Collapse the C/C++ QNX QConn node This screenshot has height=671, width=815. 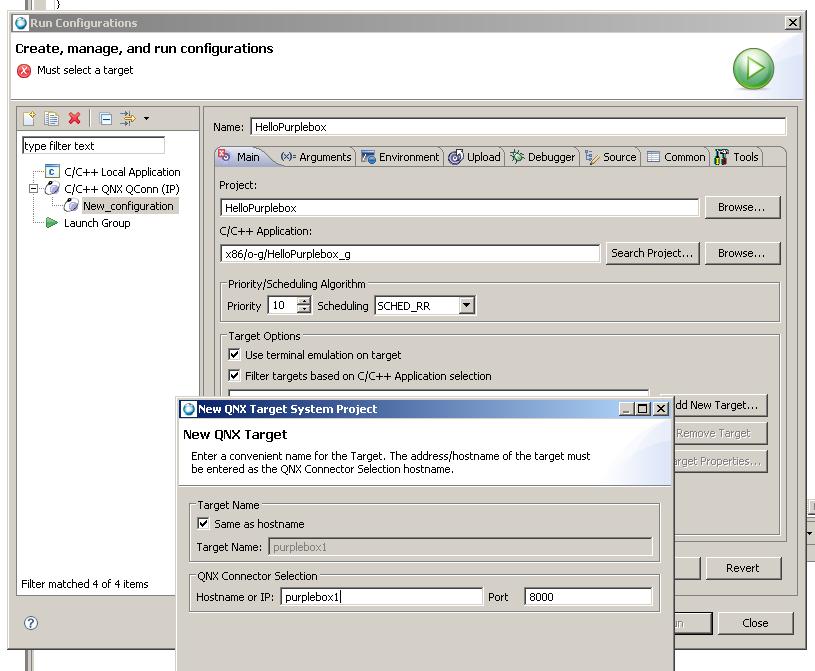(34, 189)
